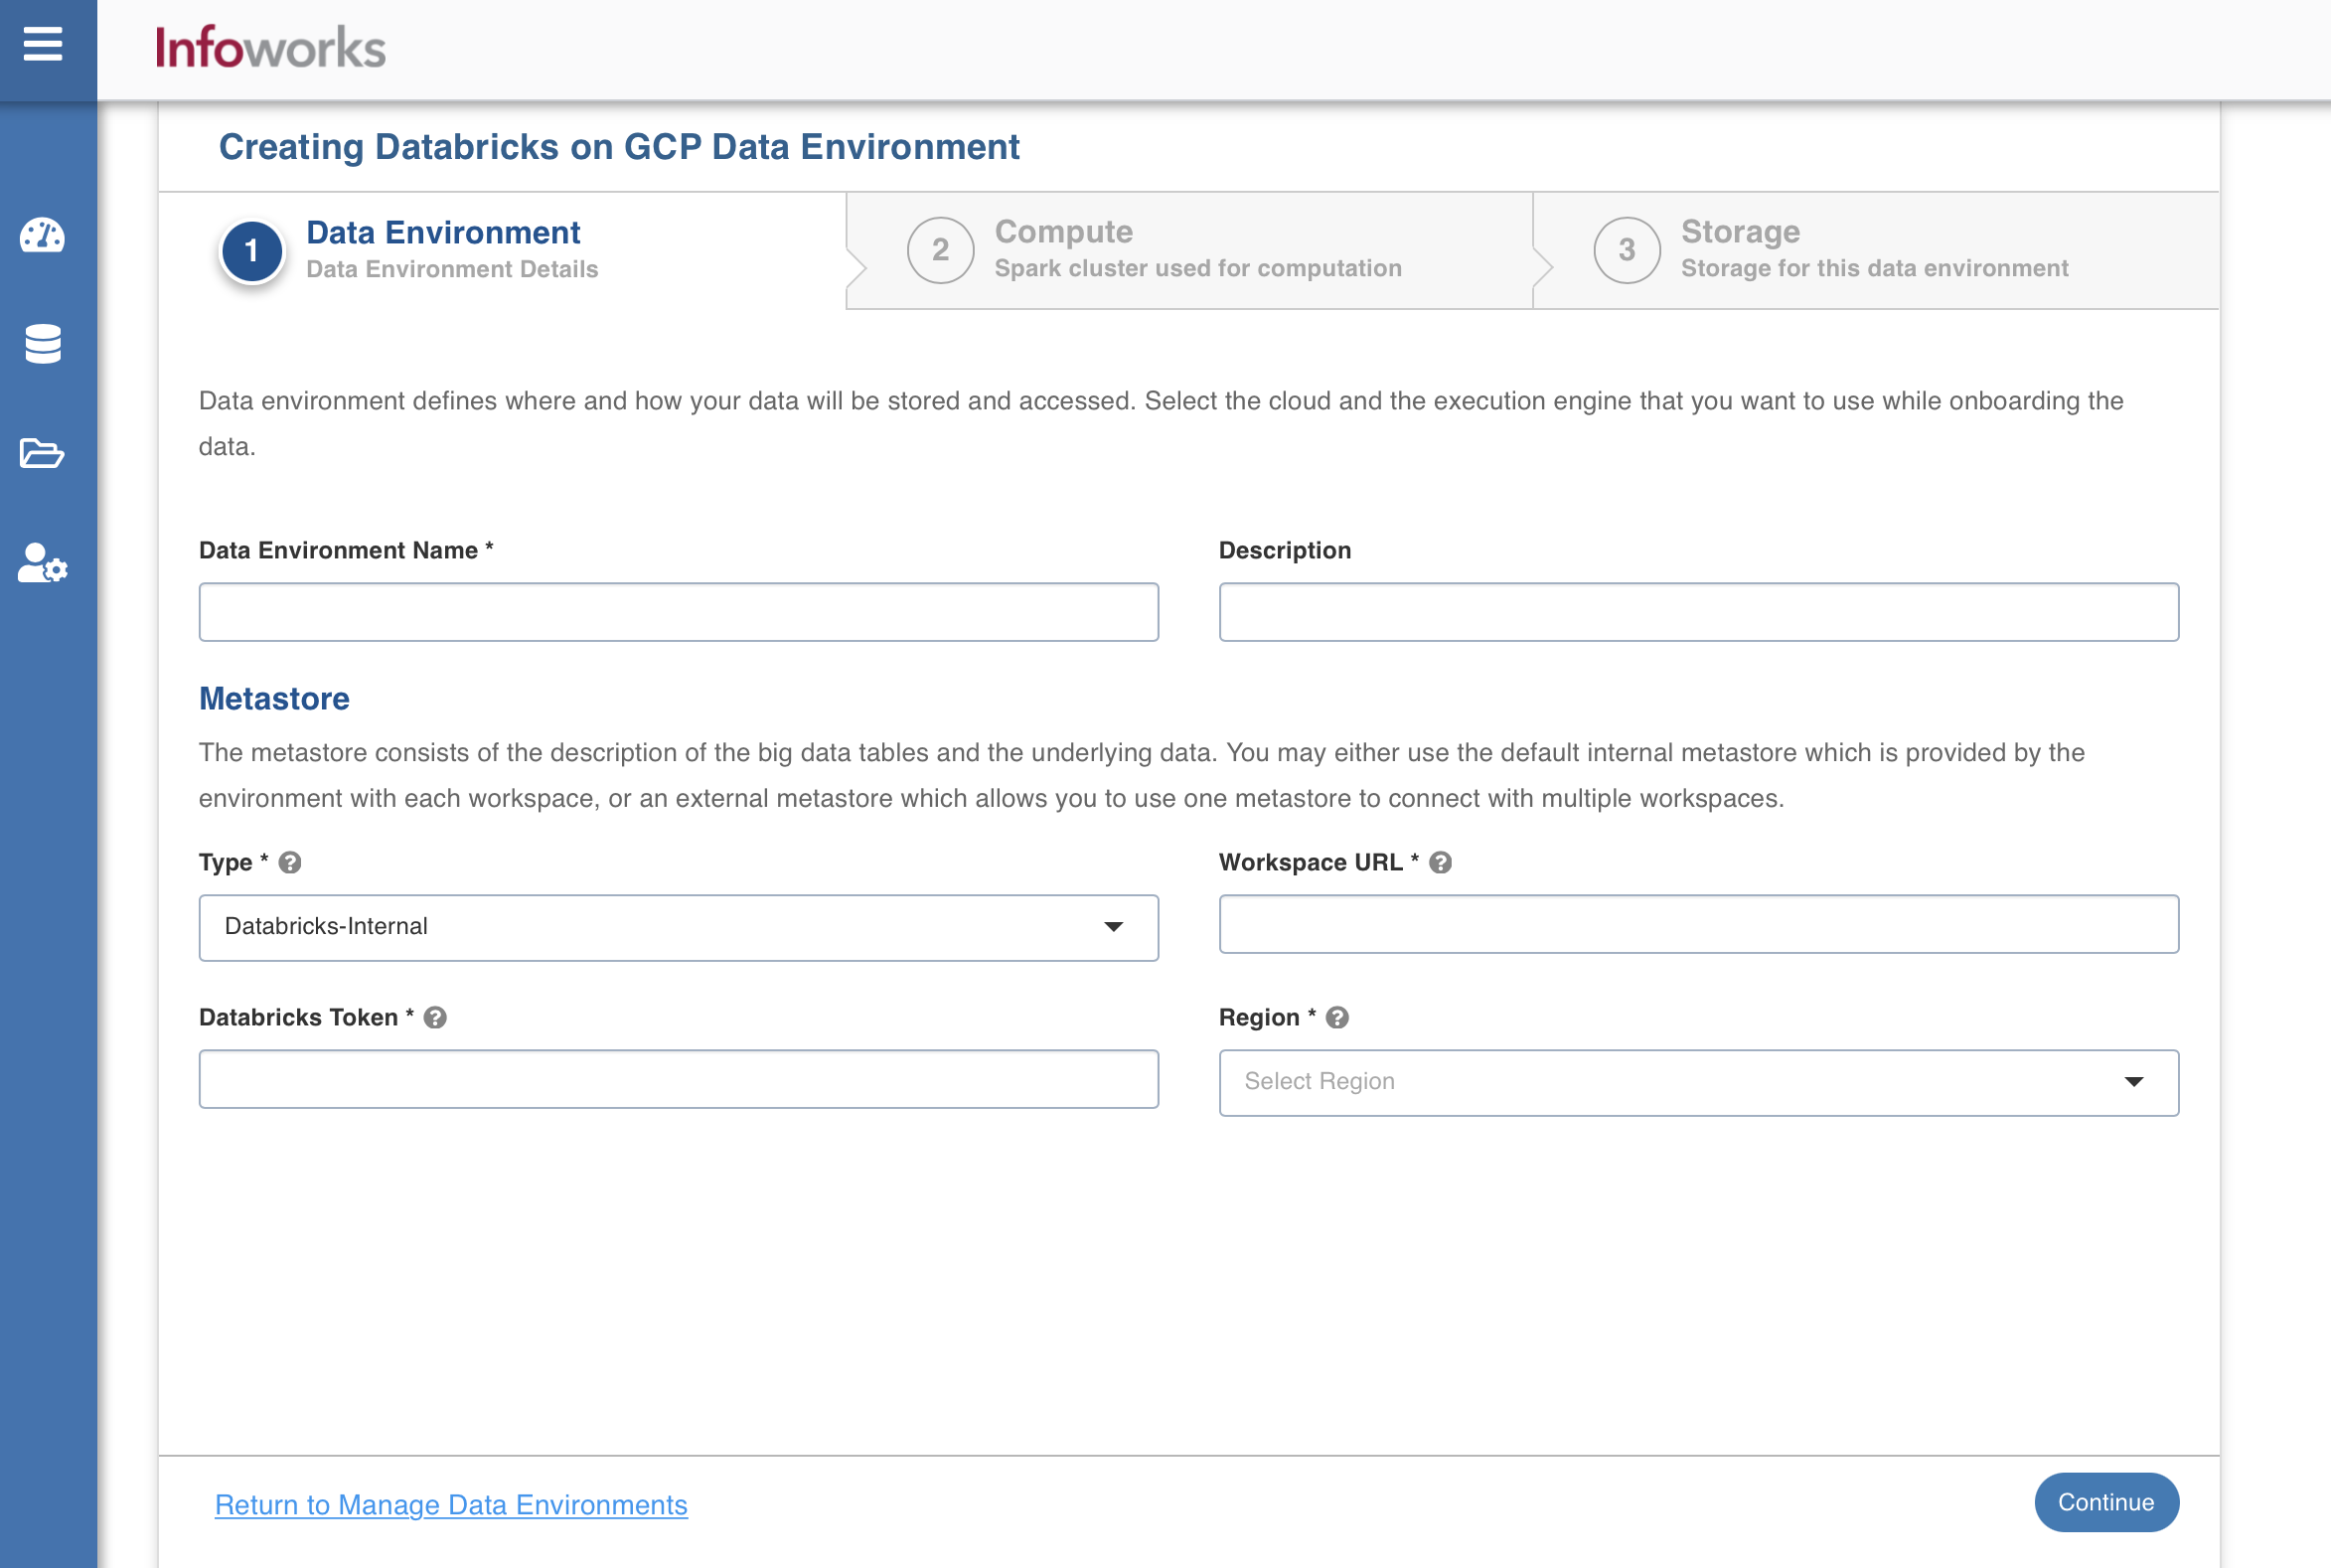The height and width of the screenshot is (1568, 2331).
Task: Open the database sources icon in sidebar
Action: click(x=43, y=344)
